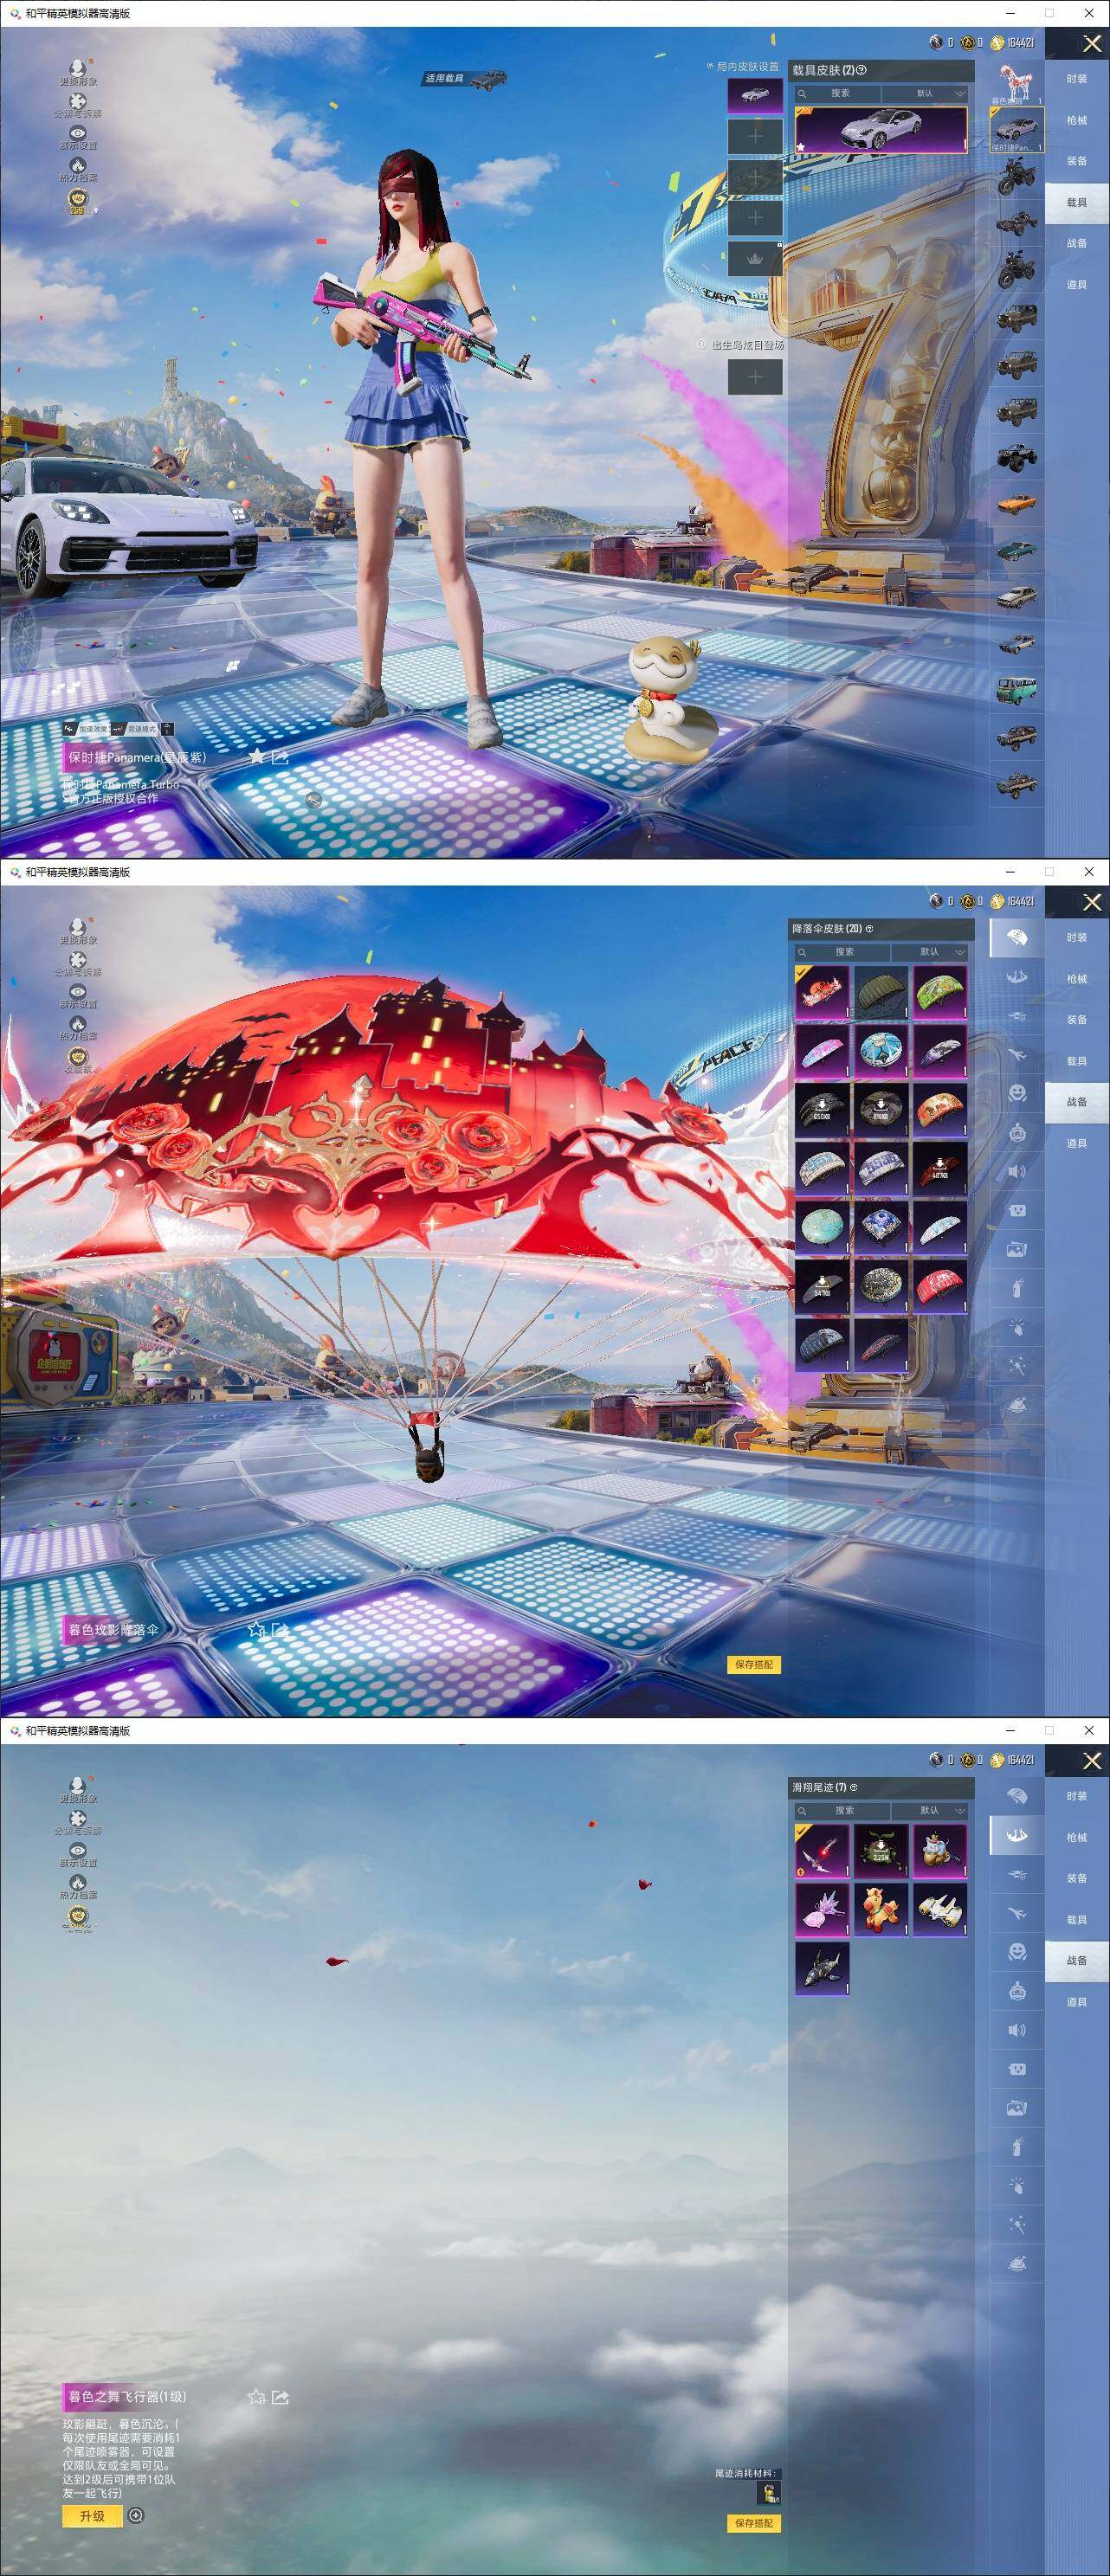
Task: Click 搜索 field in 载具皮肤 panel
Action: tap(838, 93)
